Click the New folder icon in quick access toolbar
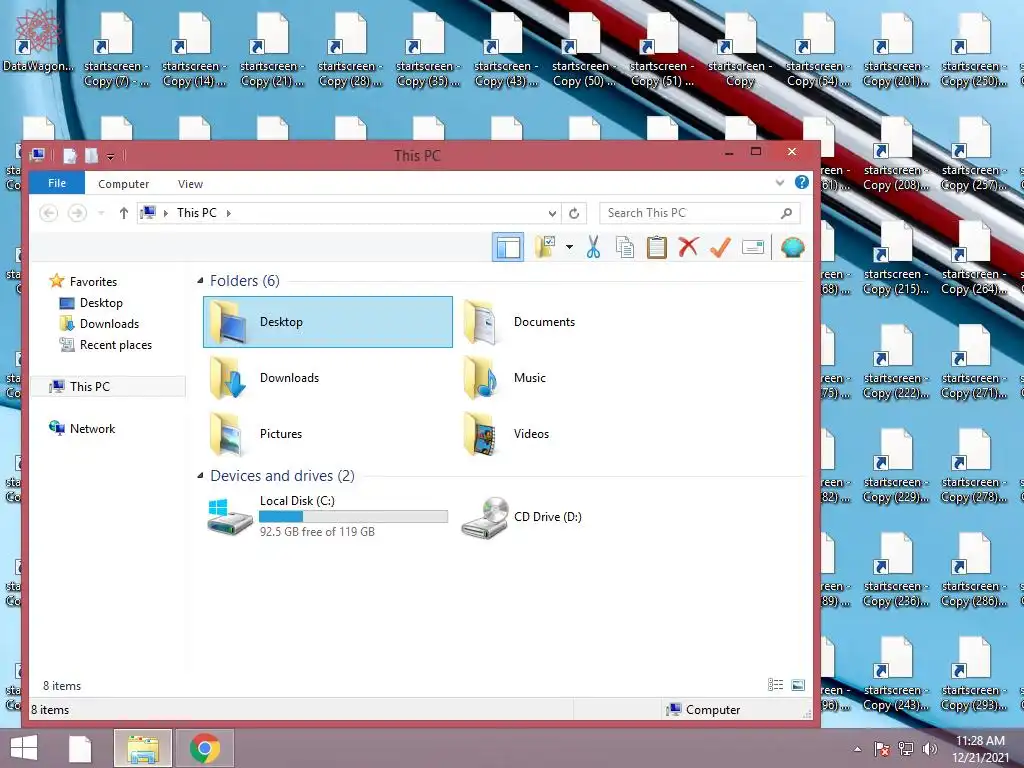 coord(91,155)
